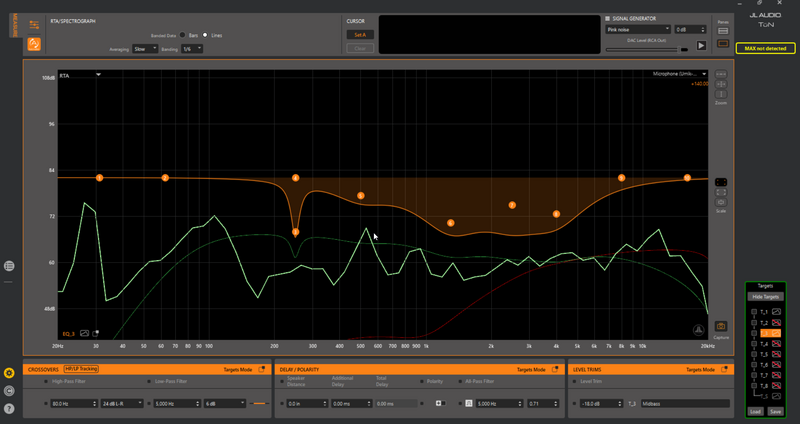Click the Save targets button
This screenshot has width=800, height=424.
point(776,411)
